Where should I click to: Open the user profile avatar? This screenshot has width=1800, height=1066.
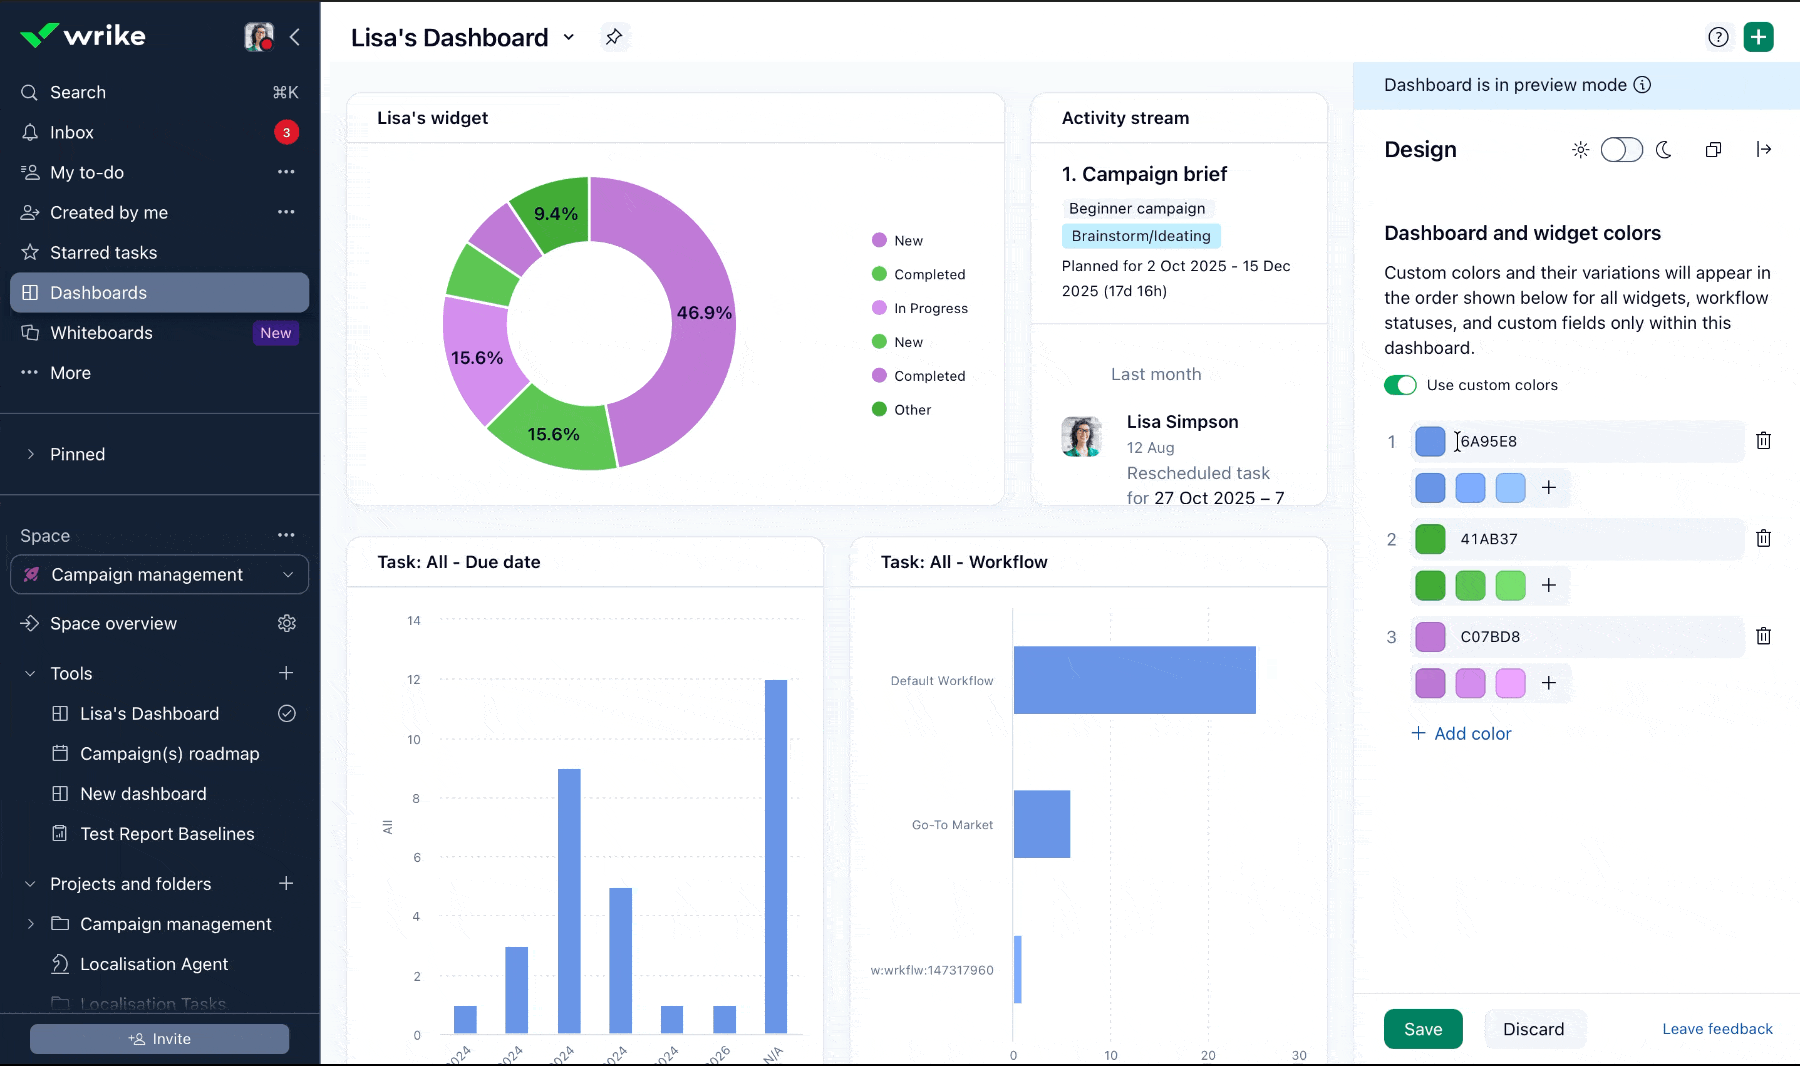pos(259,37)
